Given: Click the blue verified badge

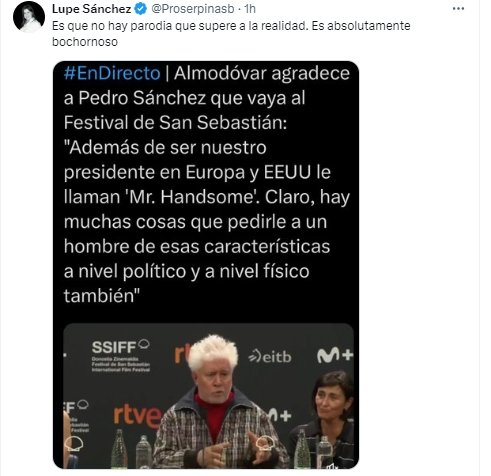Looking at the screenshot, I should [x=140, y=9].
